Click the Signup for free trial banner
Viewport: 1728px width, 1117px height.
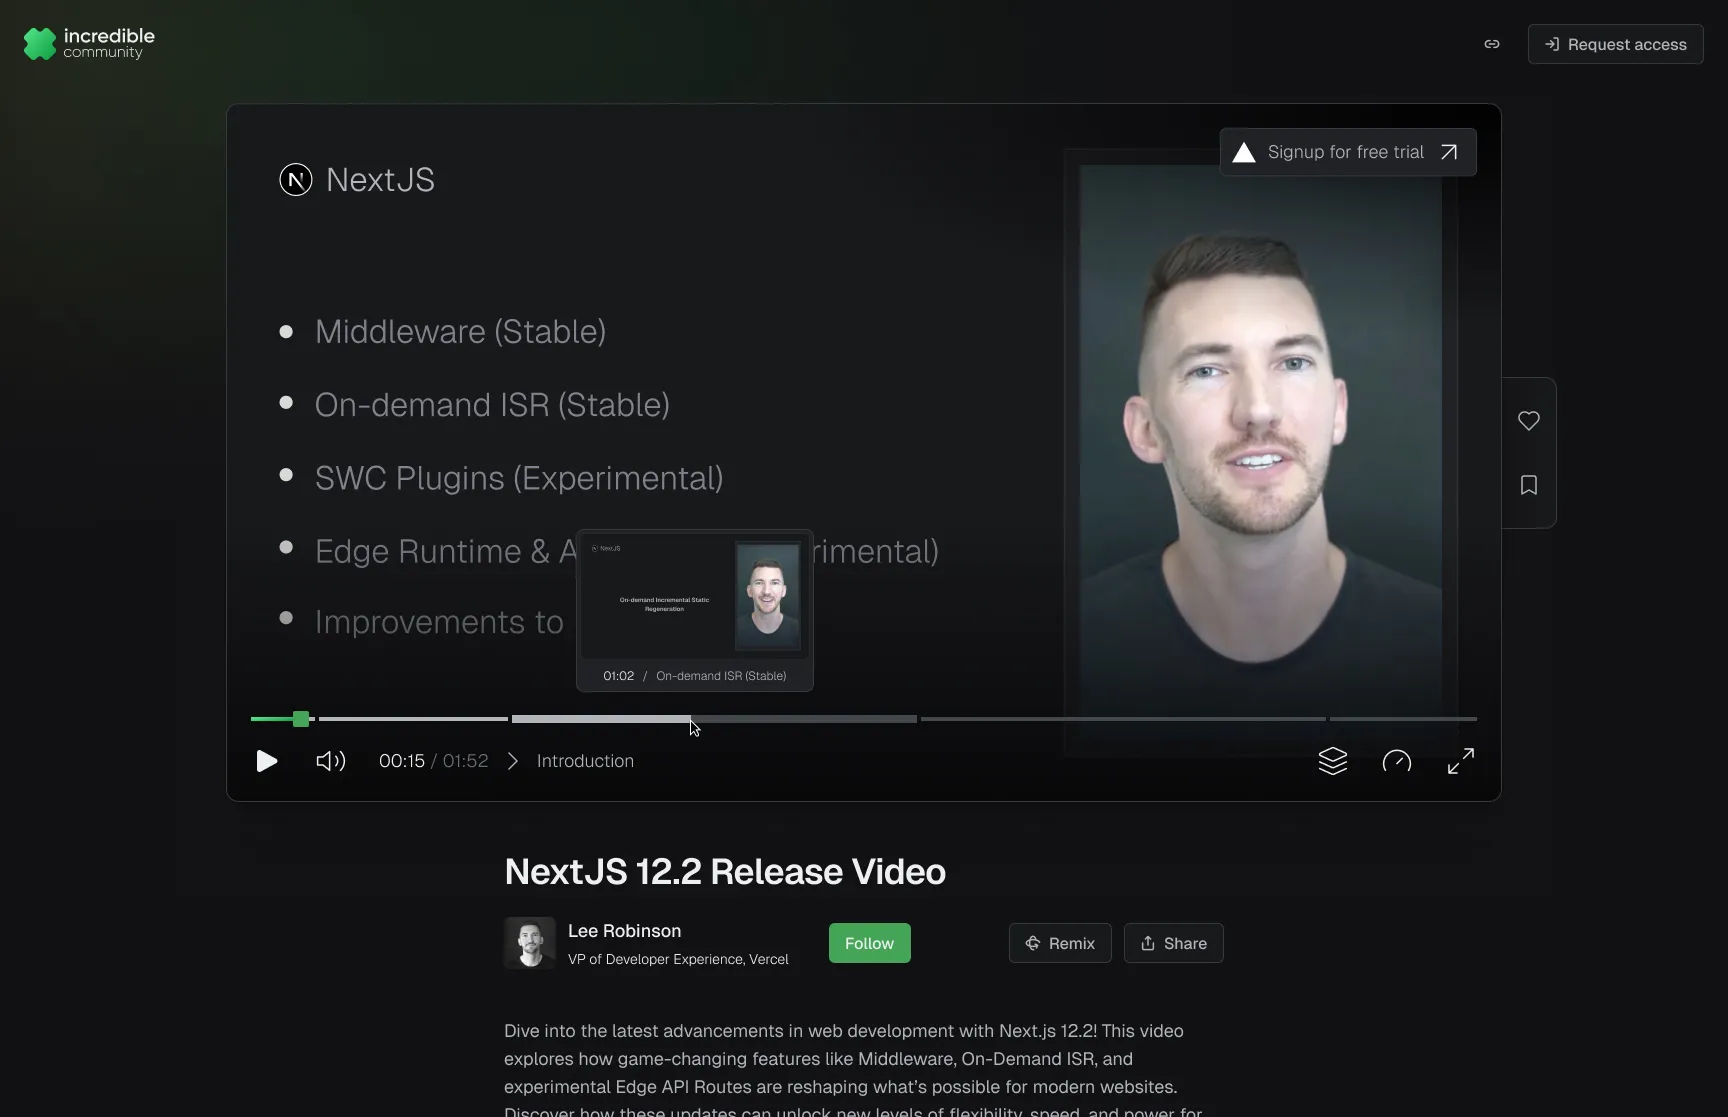(1347, 152)
